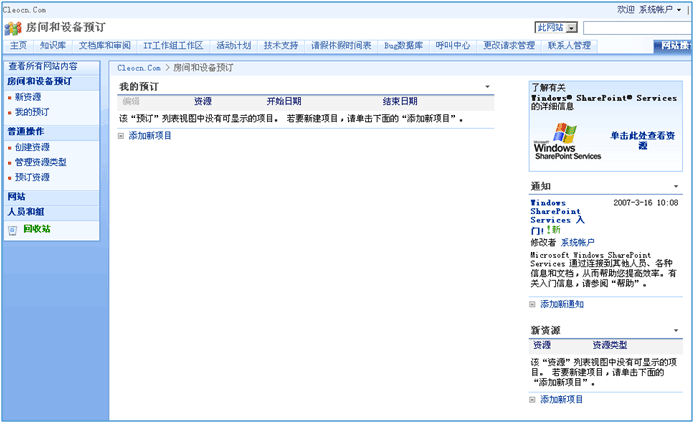Click the plus icon beside 添加新通知
The image size is (695, 423).
533,303
